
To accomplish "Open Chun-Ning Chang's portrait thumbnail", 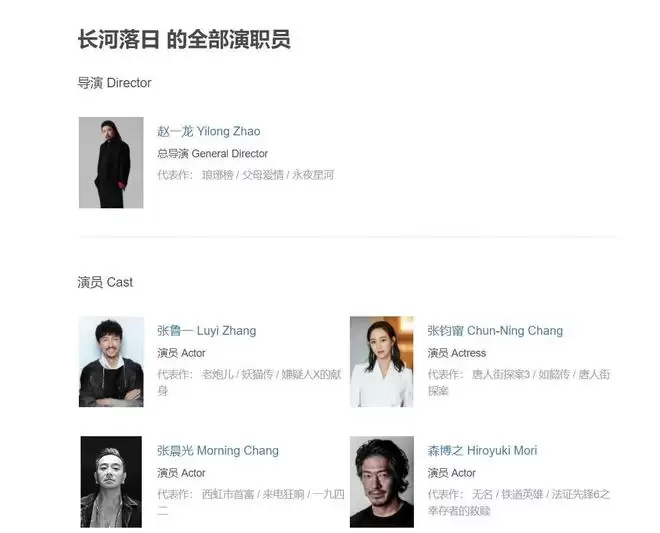I will pyautogui.click(x=382, y=362).
